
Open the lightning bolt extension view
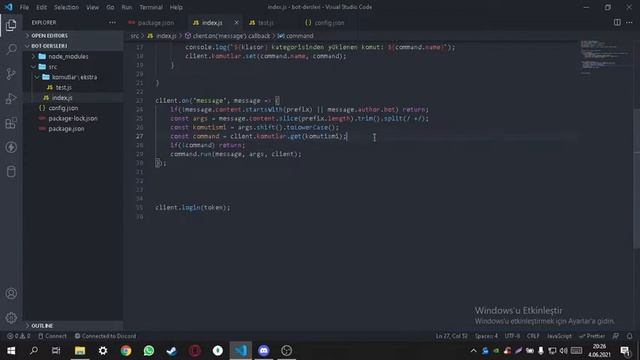[x=11, y=147]
